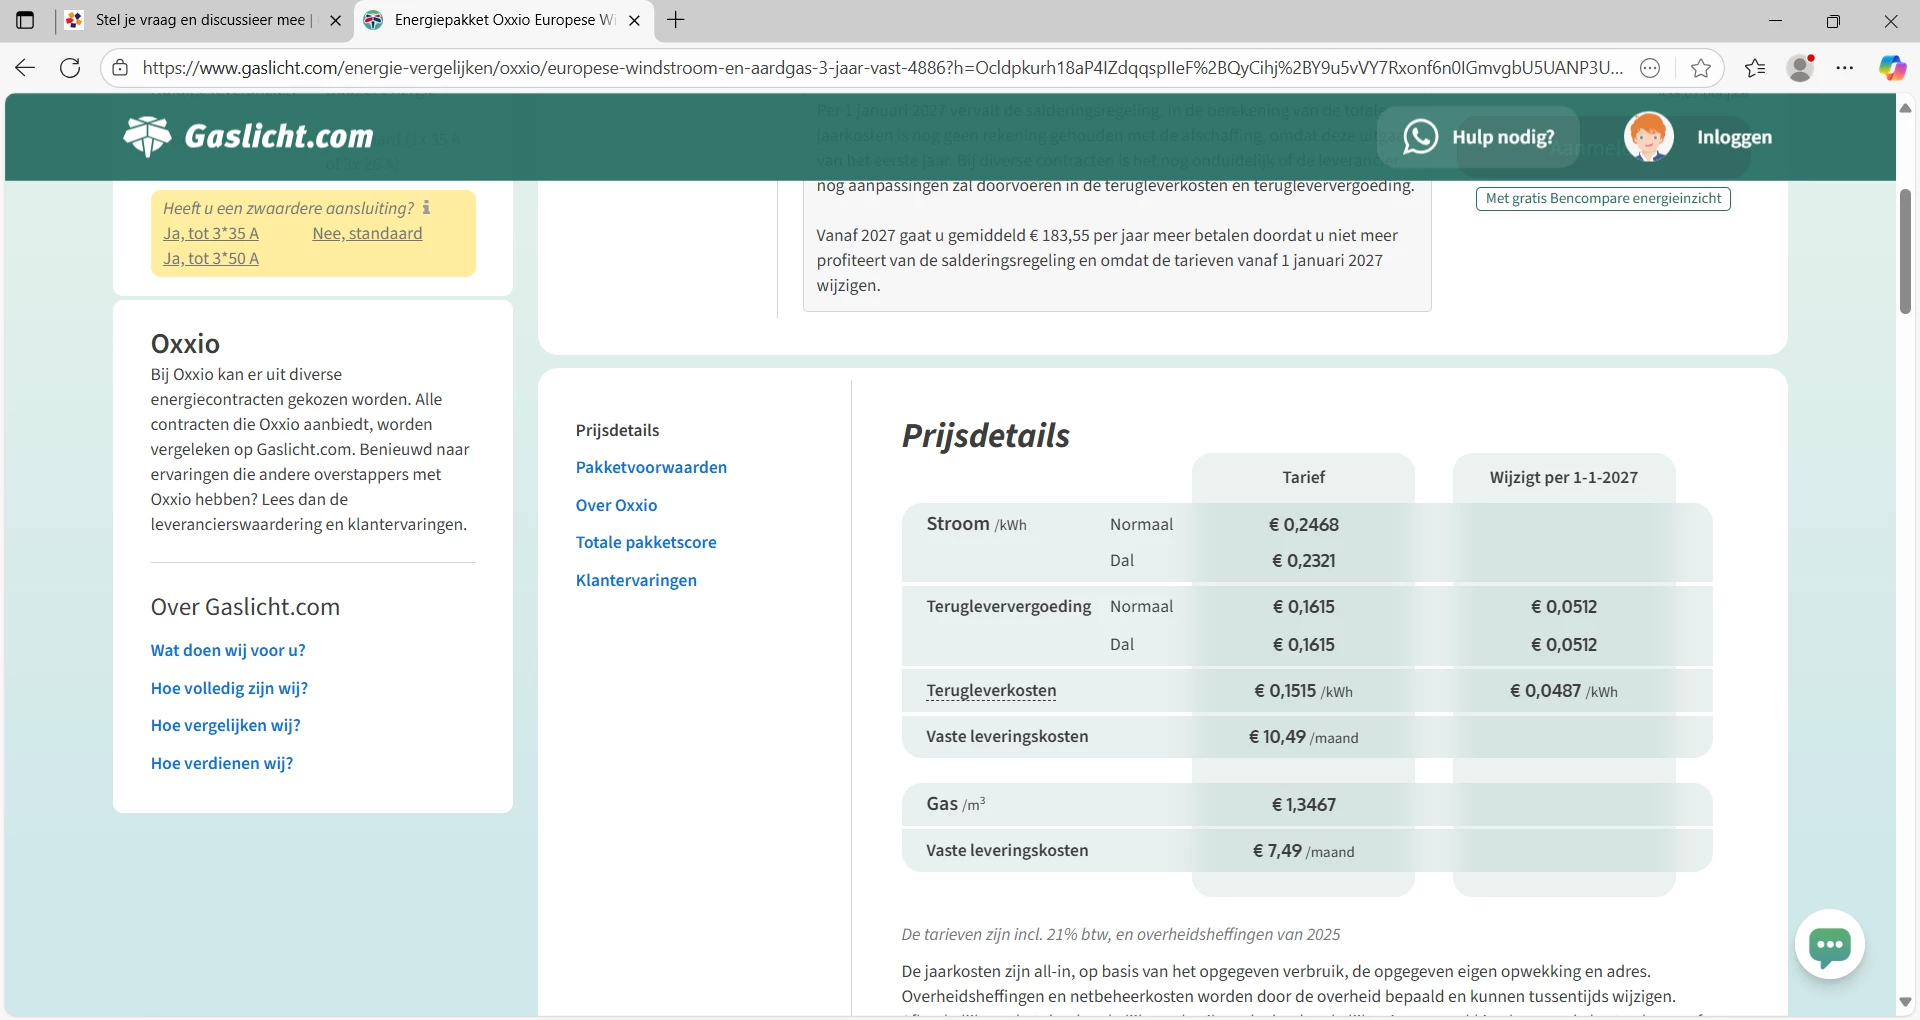Click the Gaslicht.com logo
1920x1020 pixels.
(x=248, y=136)
